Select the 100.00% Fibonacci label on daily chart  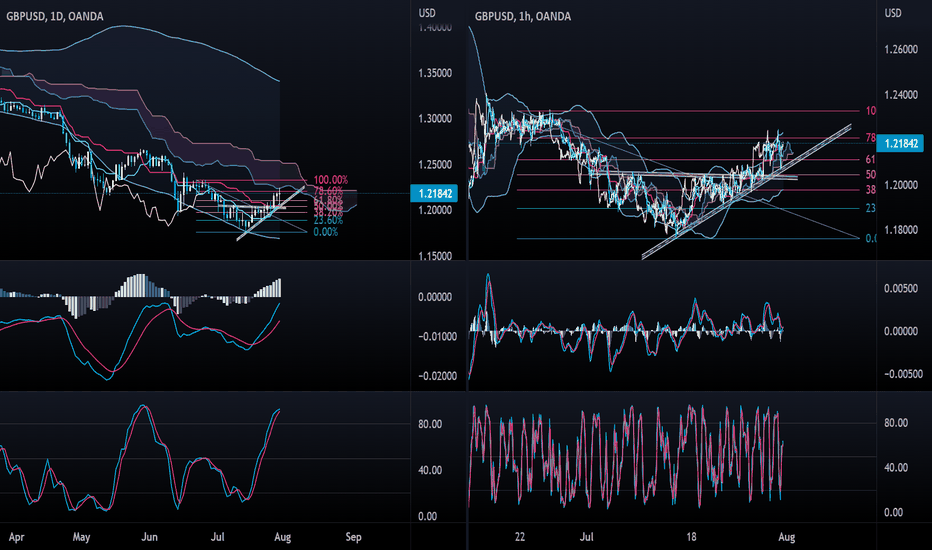(x=330, y=180)
